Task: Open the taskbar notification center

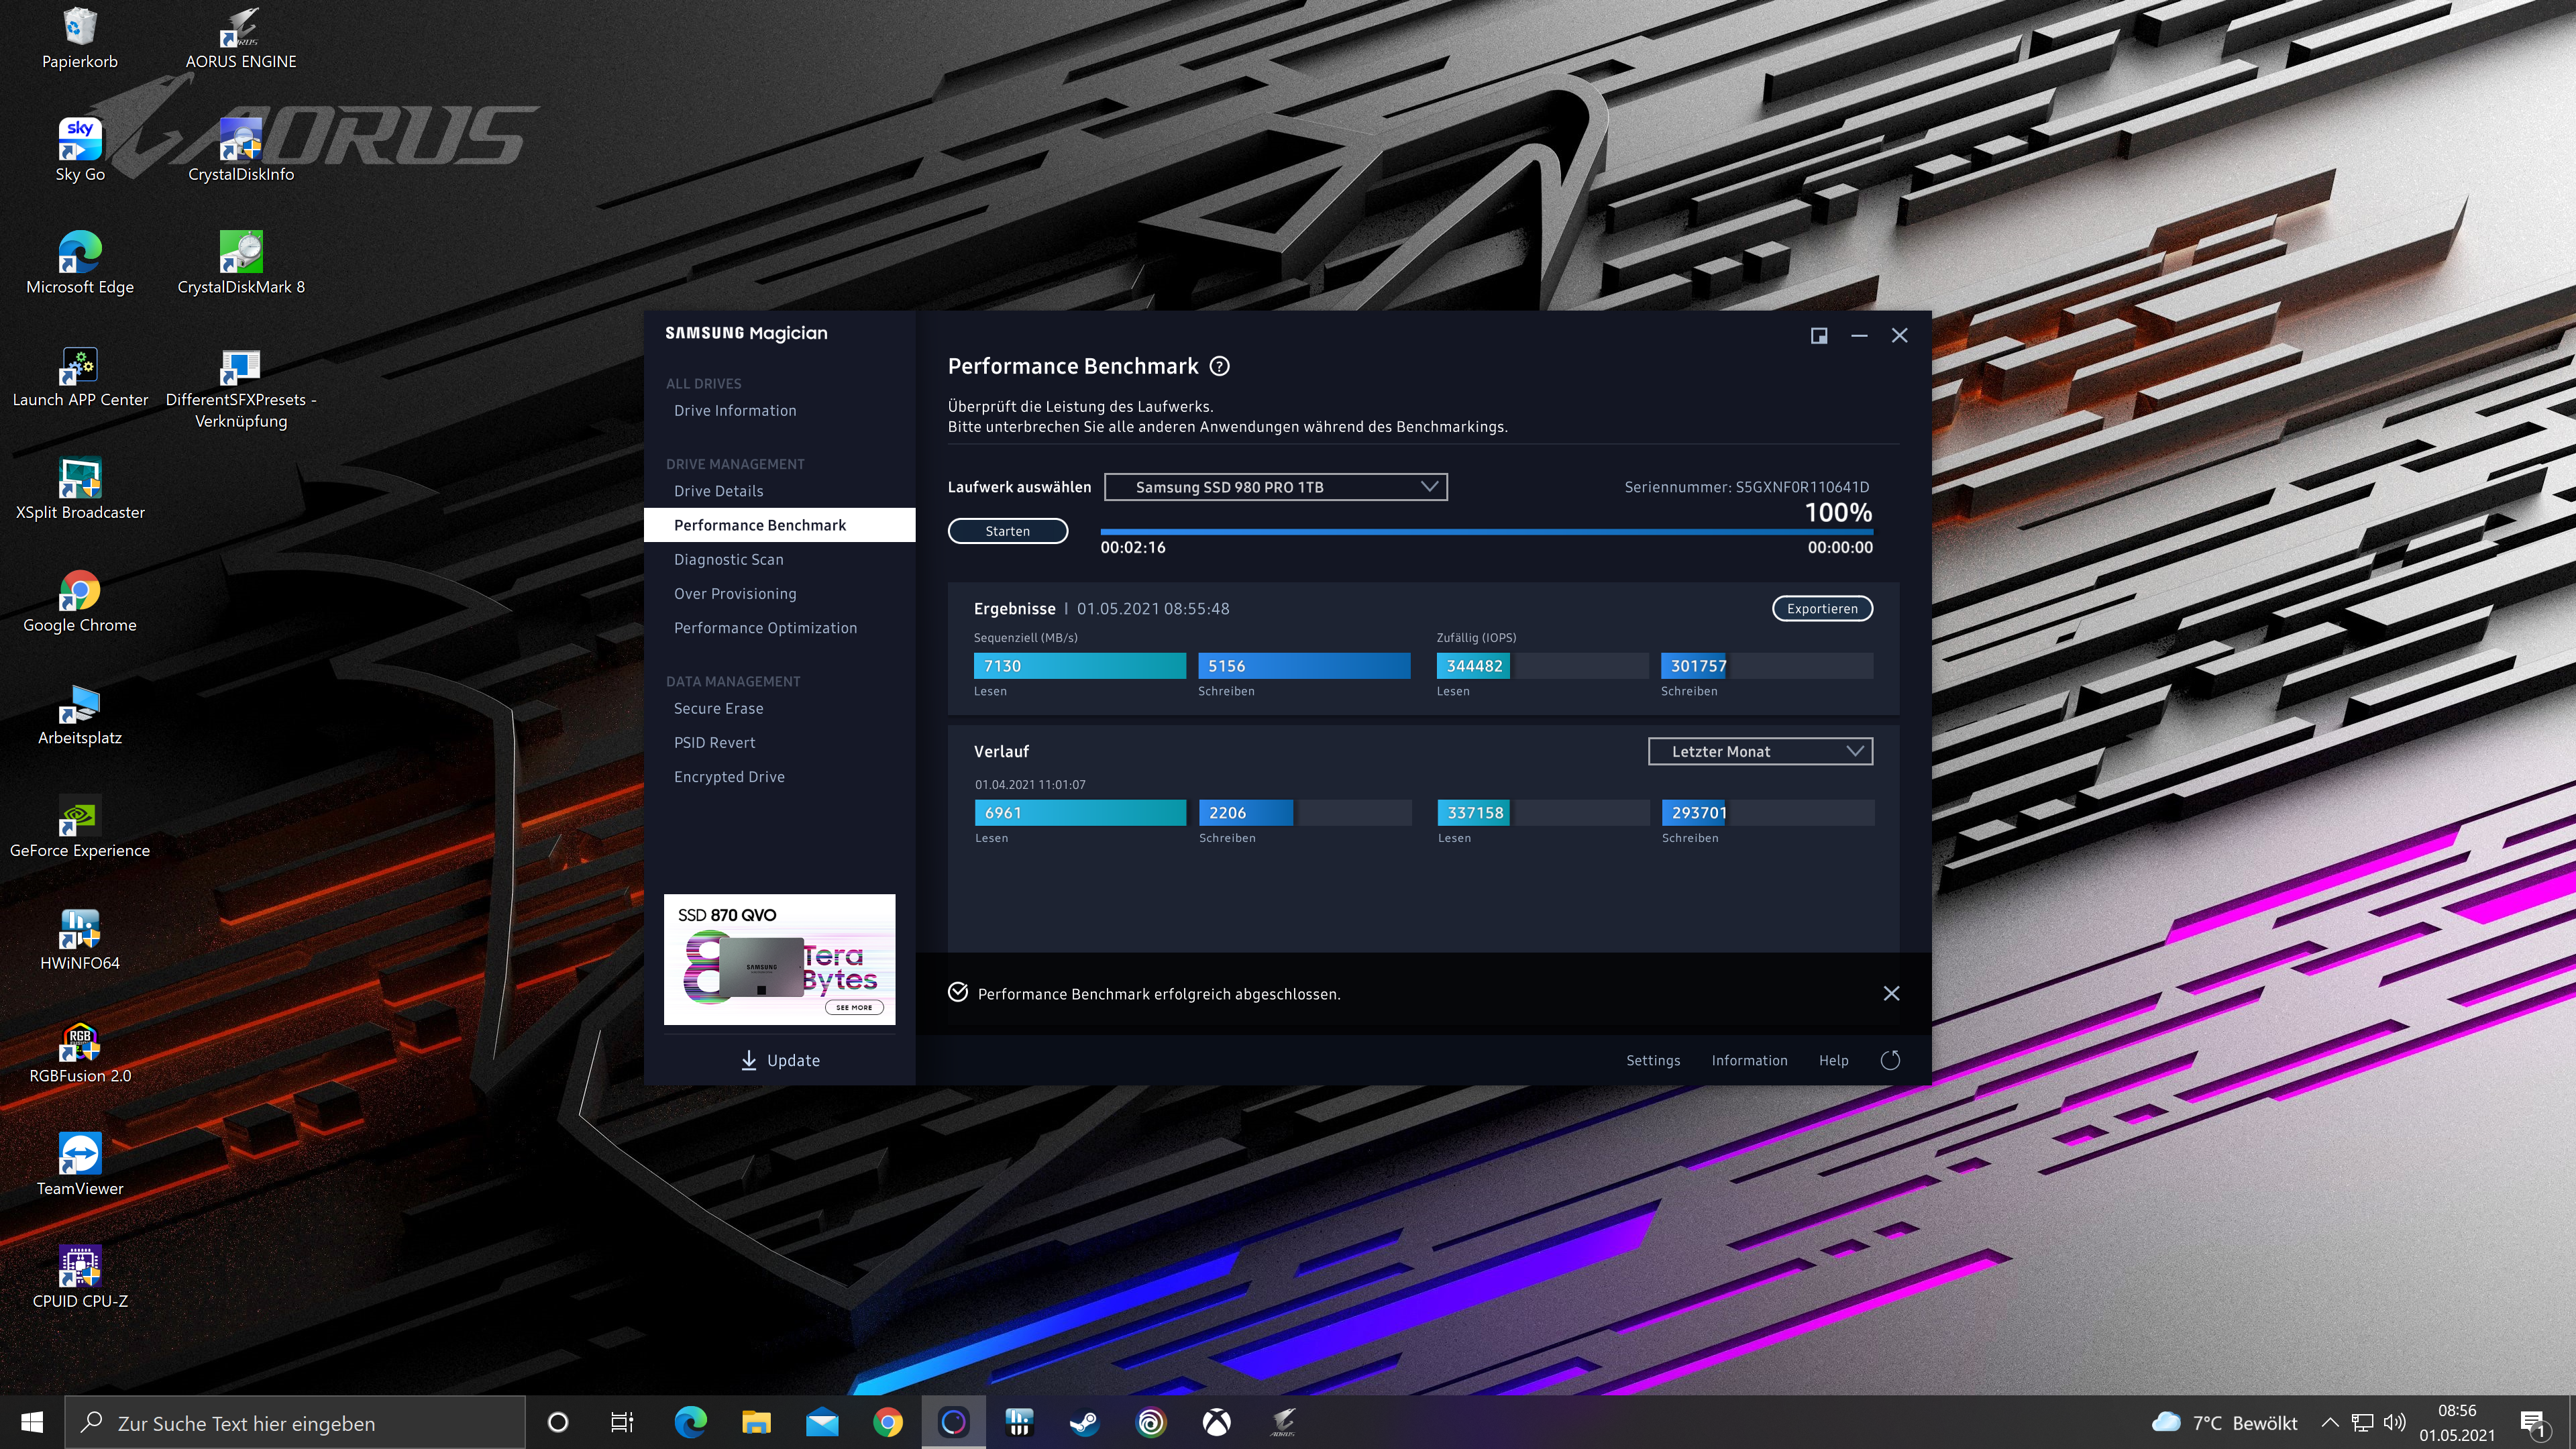Action: point(2534,1424)
